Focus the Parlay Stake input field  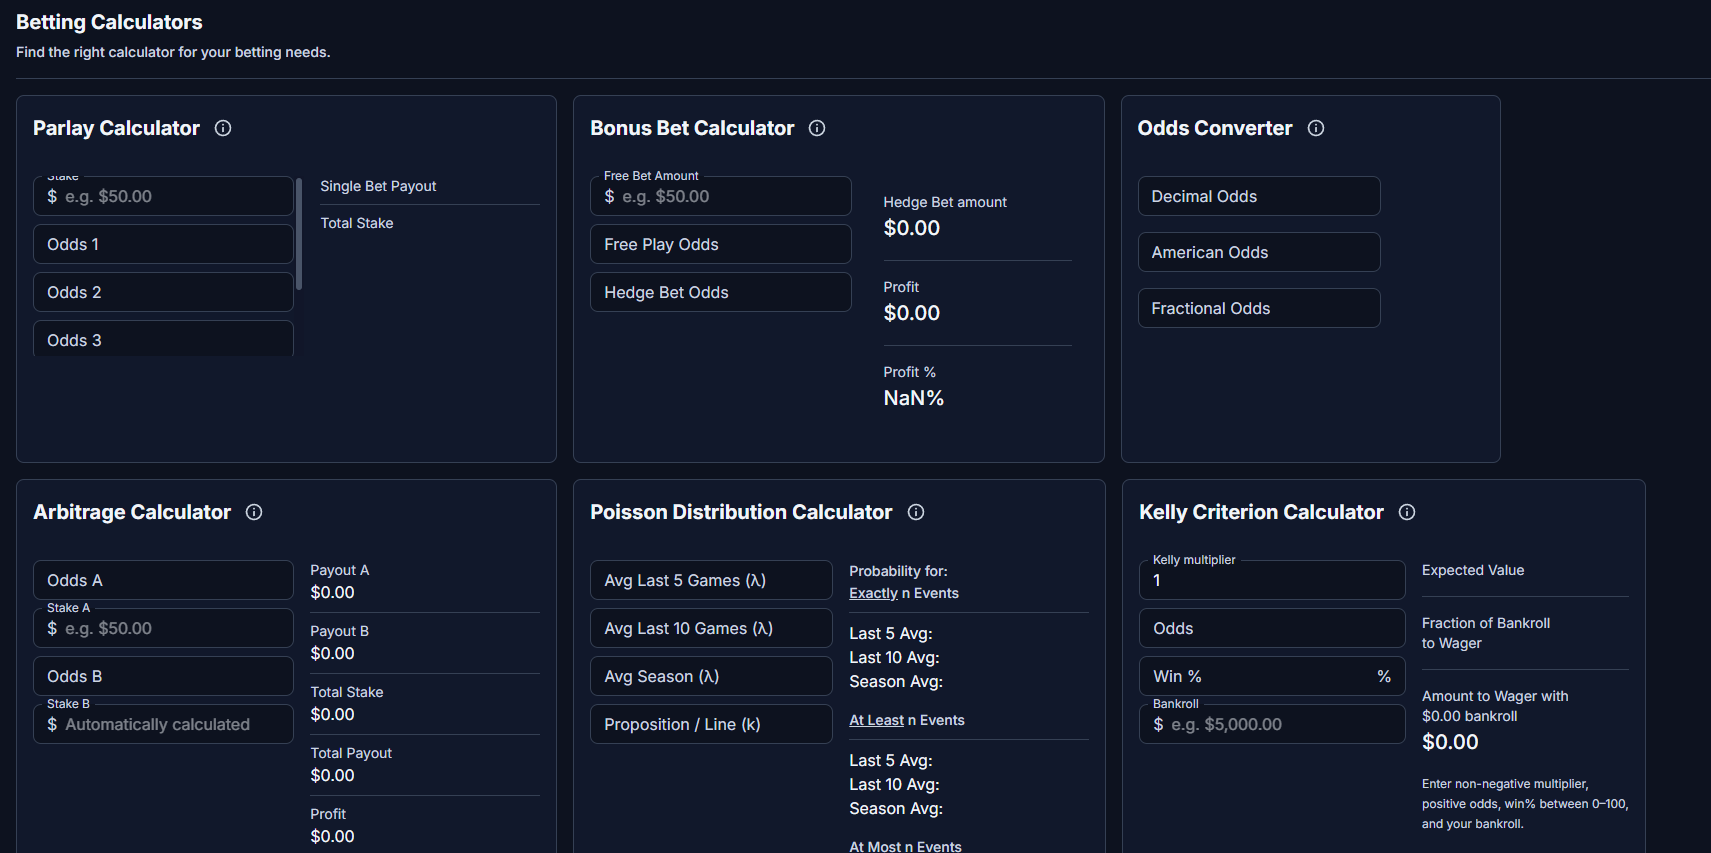pyautogui.click(x=163, y=196)
